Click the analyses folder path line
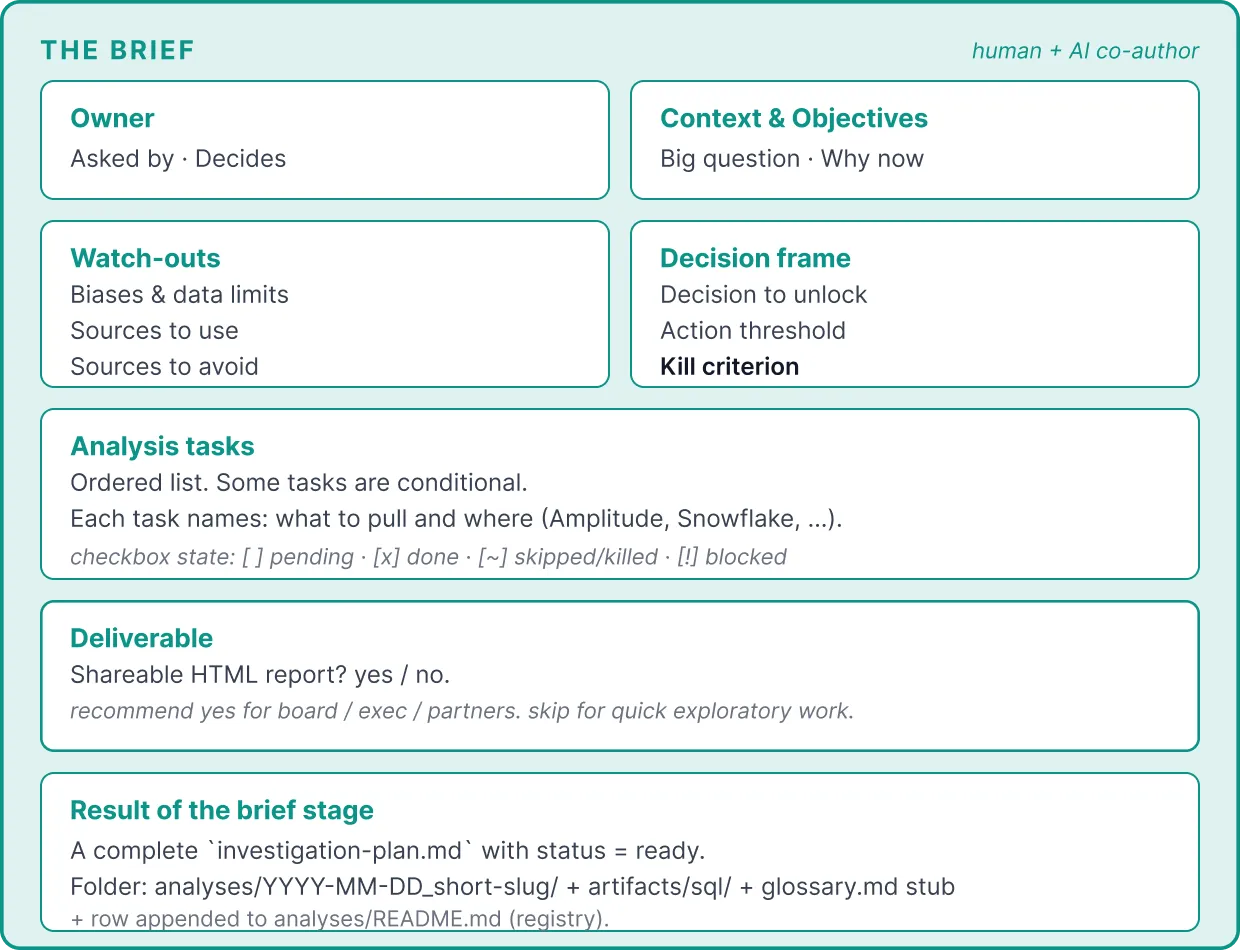 click(512, 887)
